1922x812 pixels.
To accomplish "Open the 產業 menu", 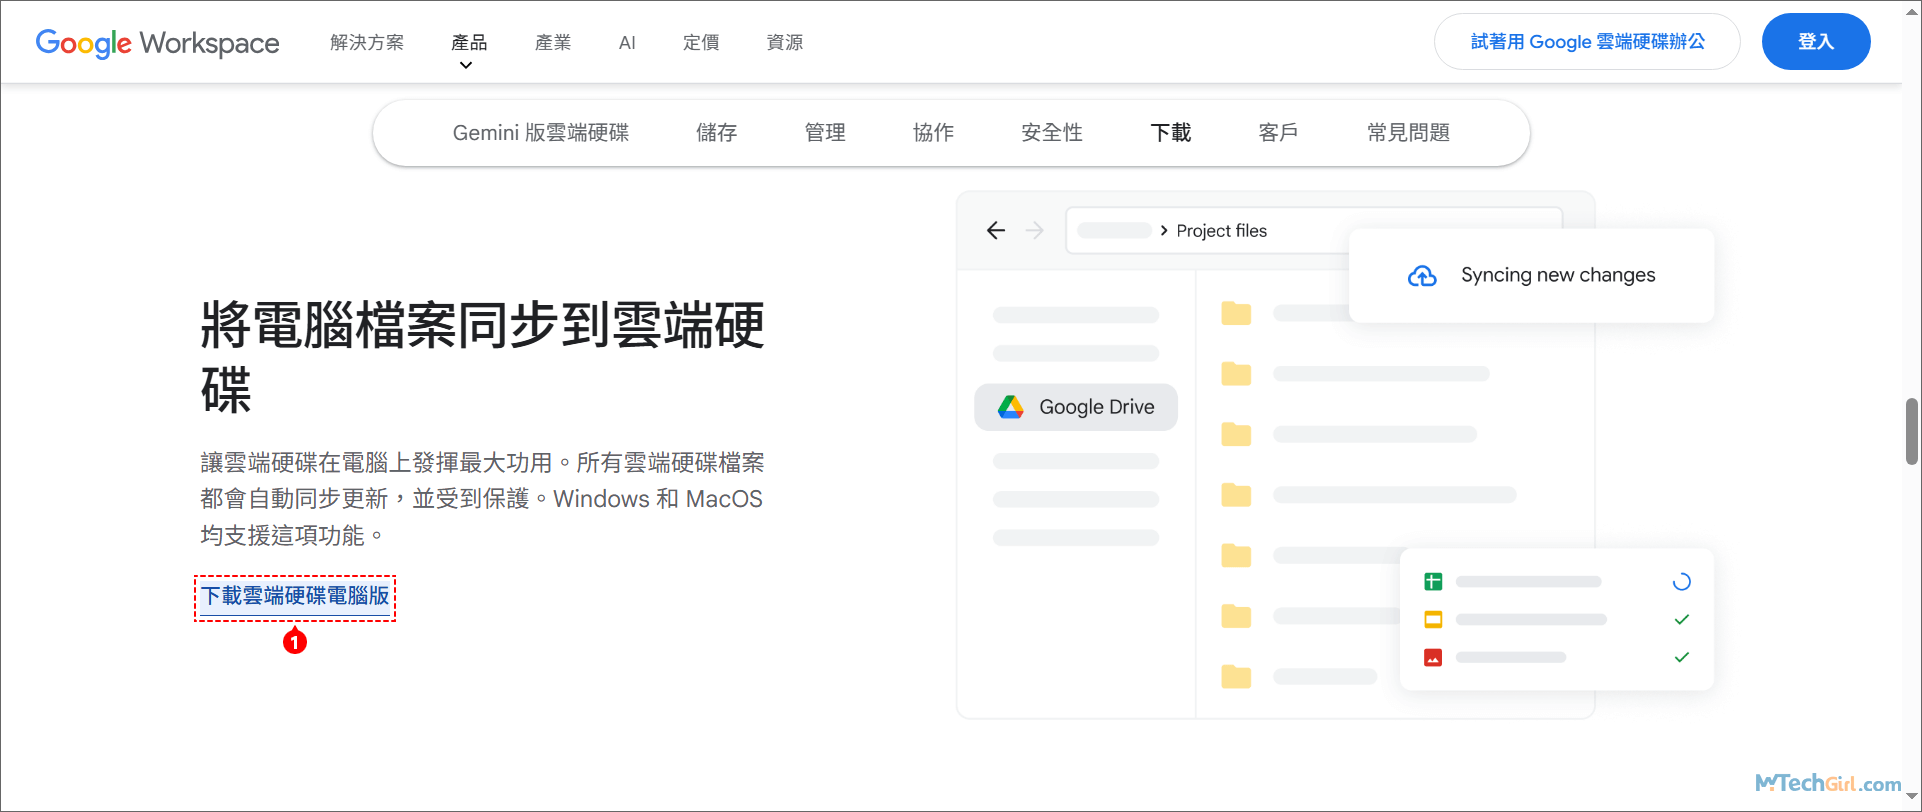I will tap(553, 42).
